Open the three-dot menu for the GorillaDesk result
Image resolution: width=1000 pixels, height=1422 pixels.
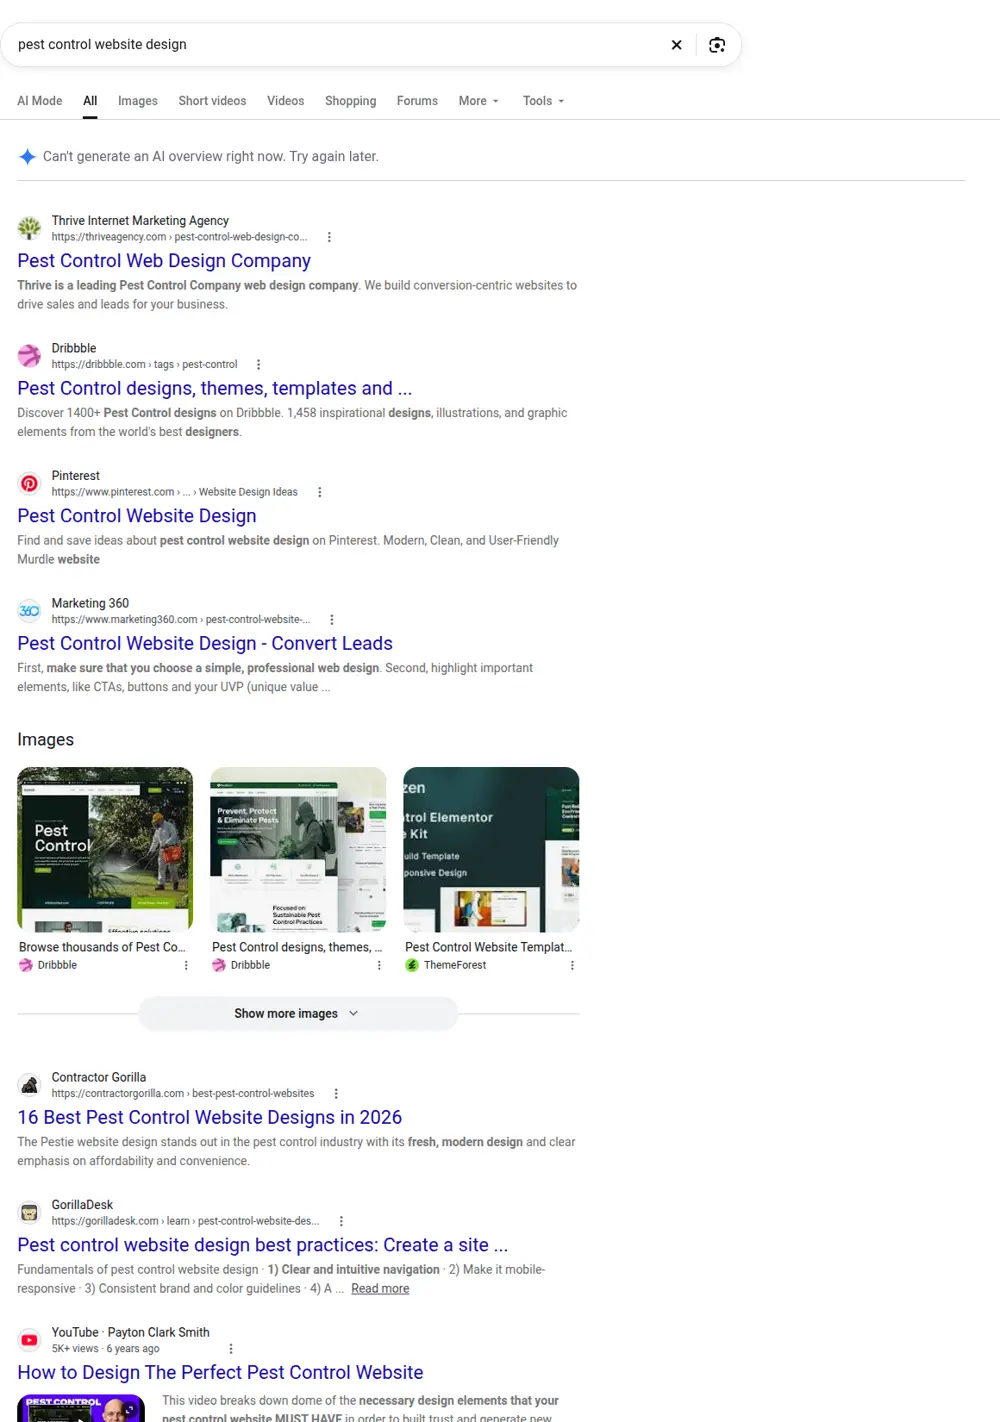click(x=341, y=1222)
